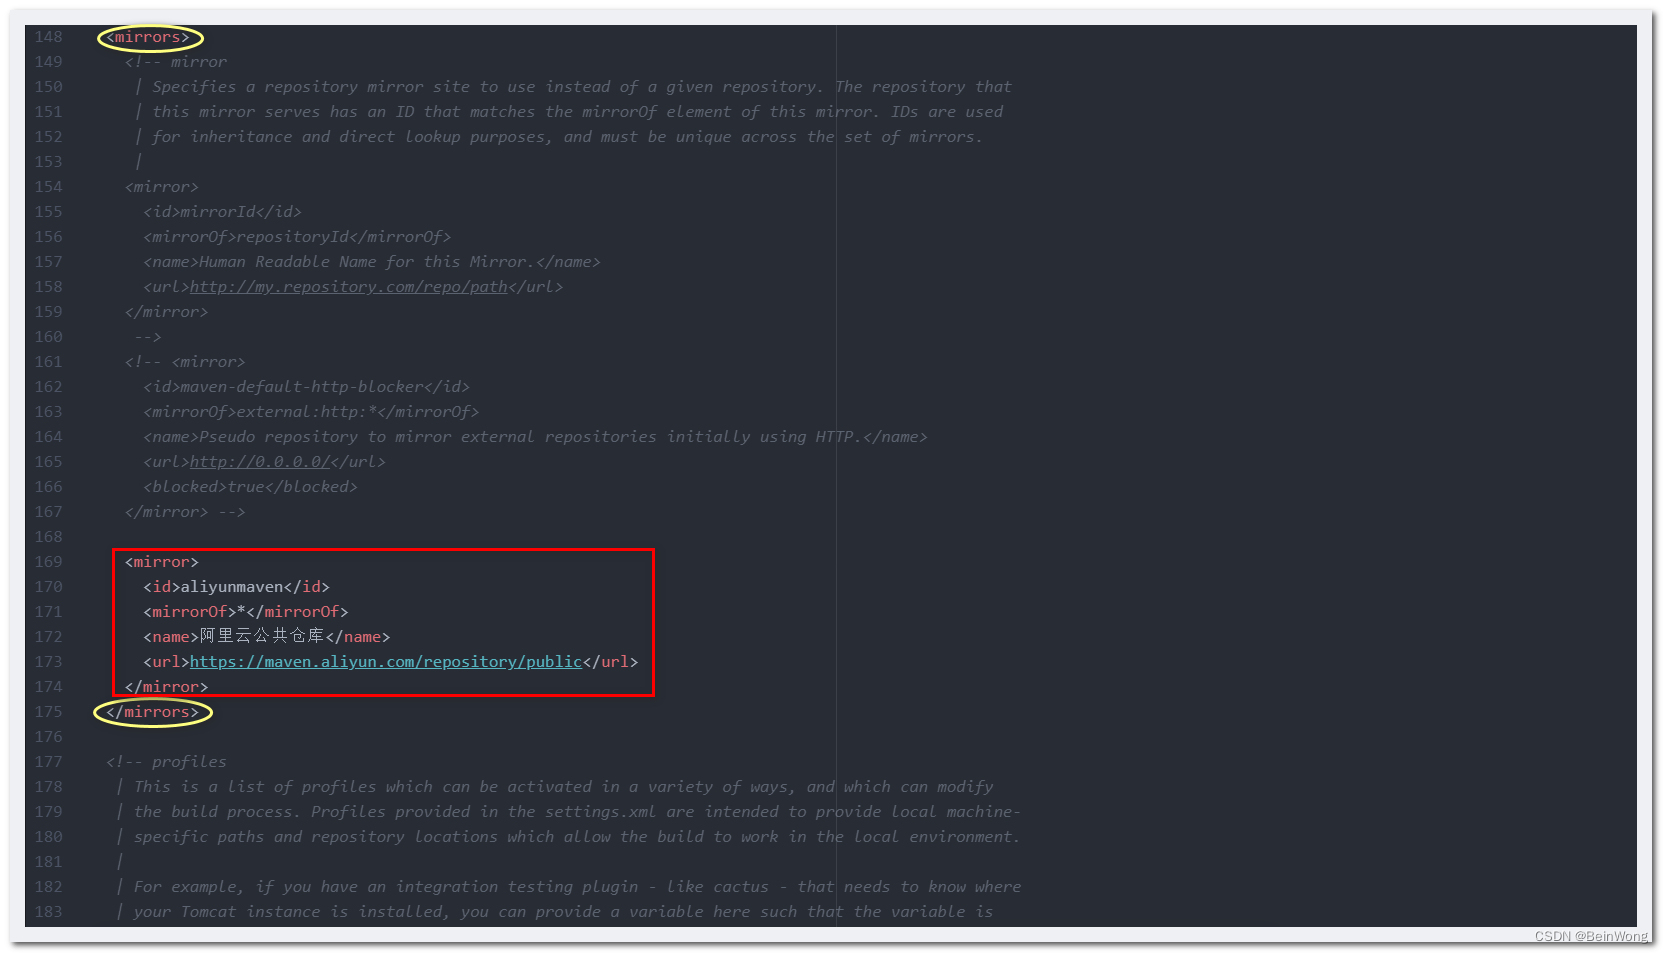This screenshot has width=1663, height=953.
Task: Click the <id>maven-default-http-blocker</id> line
Action: [306, 387]
